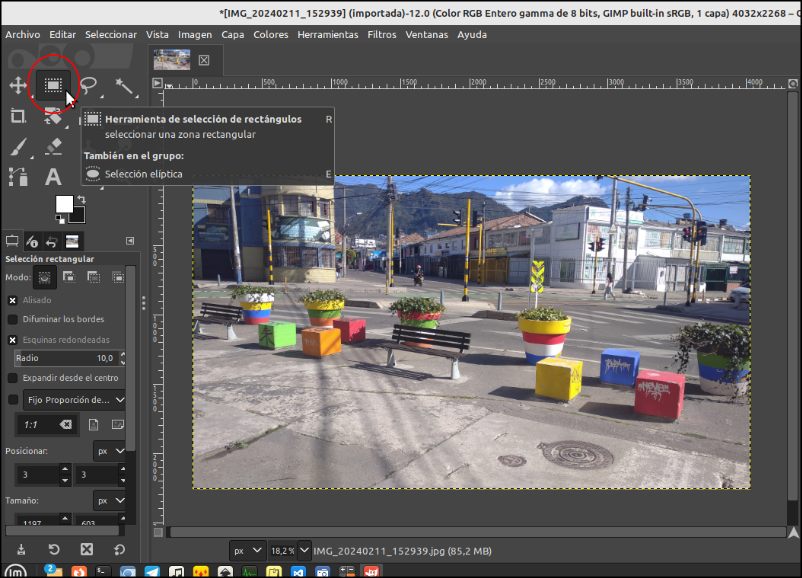Screen dimensions: 802x578
Task: Open the Colores menu
Action: pyautogui.click(x=271, y=35)
